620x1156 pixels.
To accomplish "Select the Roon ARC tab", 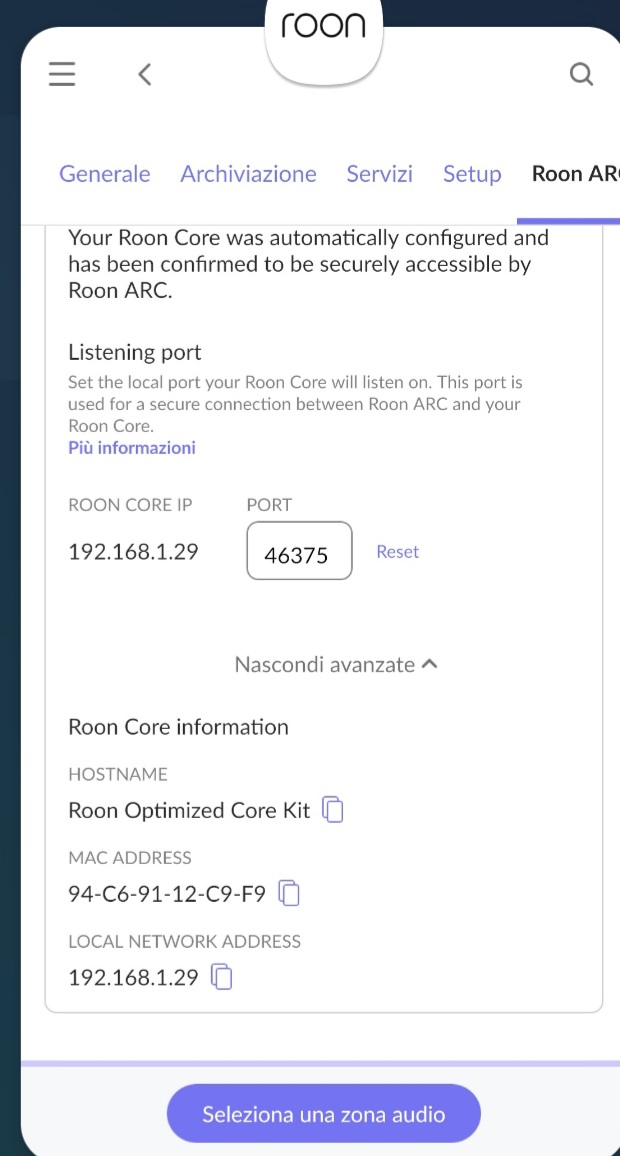I will pyautogui.click(x=574, y=174).
